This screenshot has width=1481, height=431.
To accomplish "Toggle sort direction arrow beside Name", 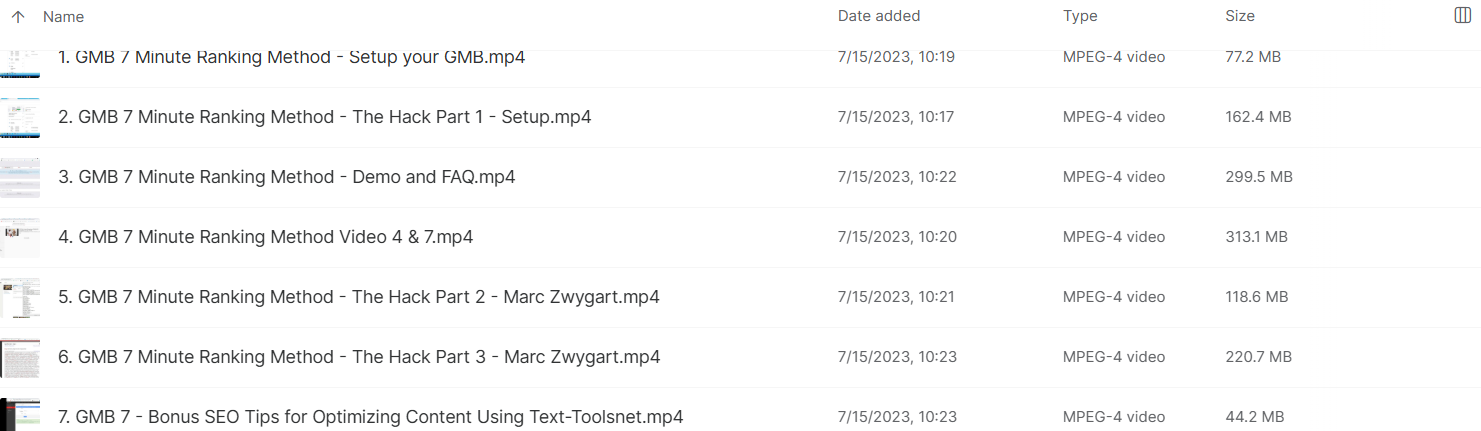I will click(18, 16).
